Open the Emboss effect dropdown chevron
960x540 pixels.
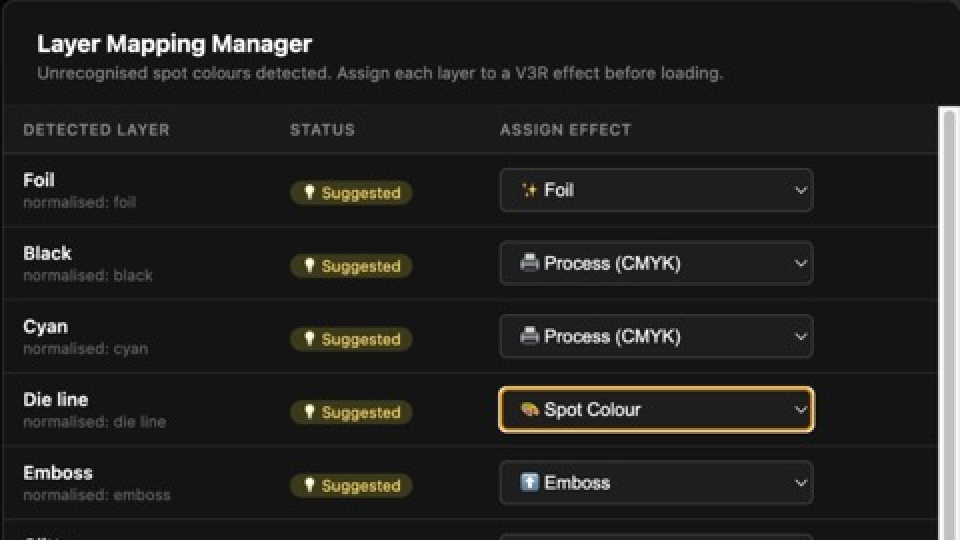[800, 482]
